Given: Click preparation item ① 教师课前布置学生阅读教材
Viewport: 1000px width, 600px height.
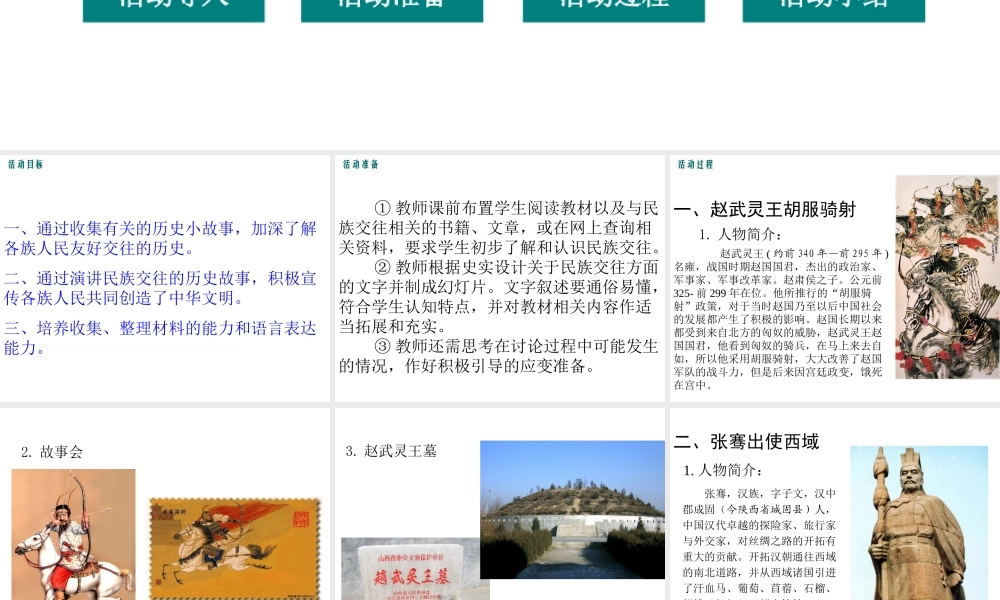Looking at the screenshot, I should pyautogui.click(x=501, y=228).
